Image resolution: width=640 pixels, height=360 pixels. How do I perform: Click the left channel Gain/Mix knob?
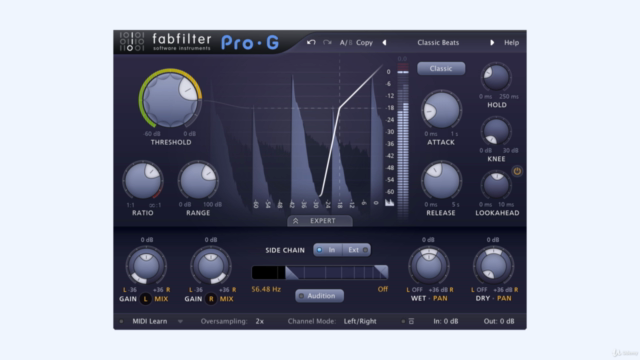[146, 266]
